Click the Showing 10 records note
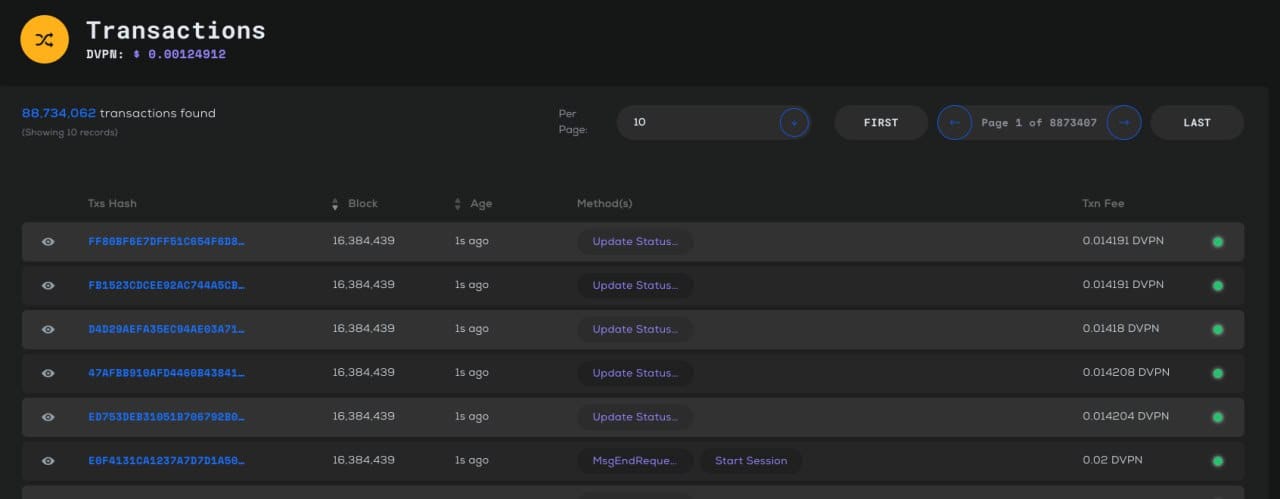 pos(70,133)
